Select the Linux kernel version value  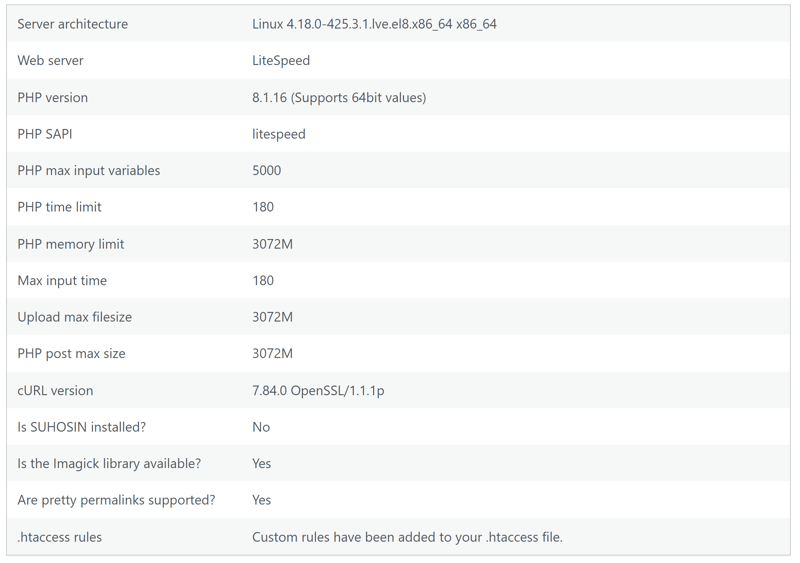point(374,24)
